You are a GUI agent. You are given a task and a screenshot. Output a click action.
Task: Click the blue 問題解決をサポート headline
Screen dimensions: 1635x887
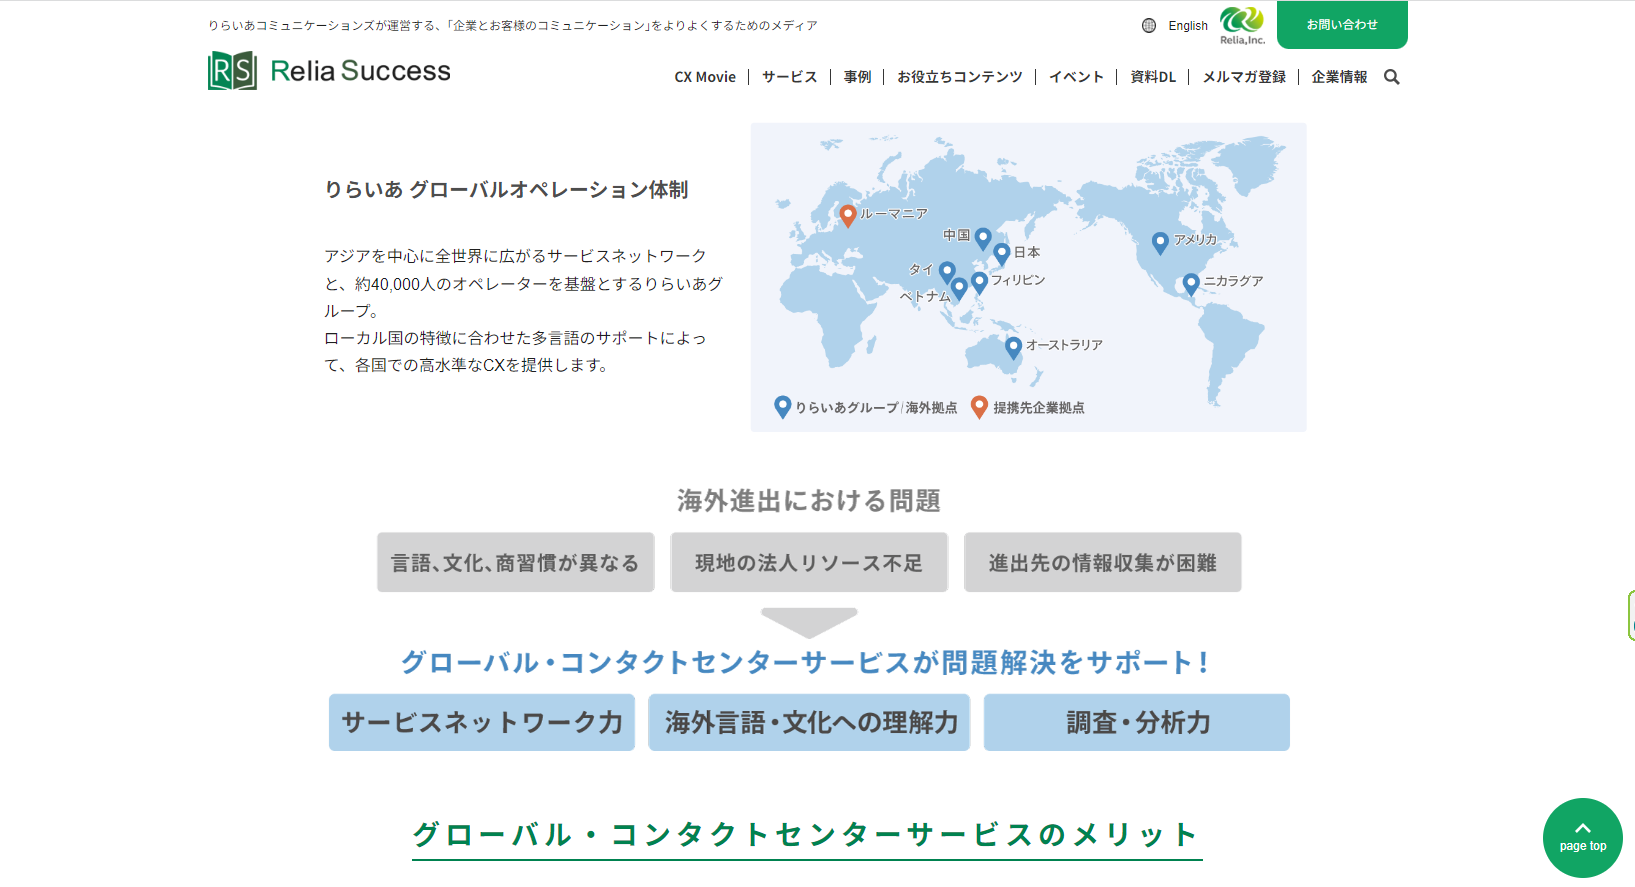point(806,662)
